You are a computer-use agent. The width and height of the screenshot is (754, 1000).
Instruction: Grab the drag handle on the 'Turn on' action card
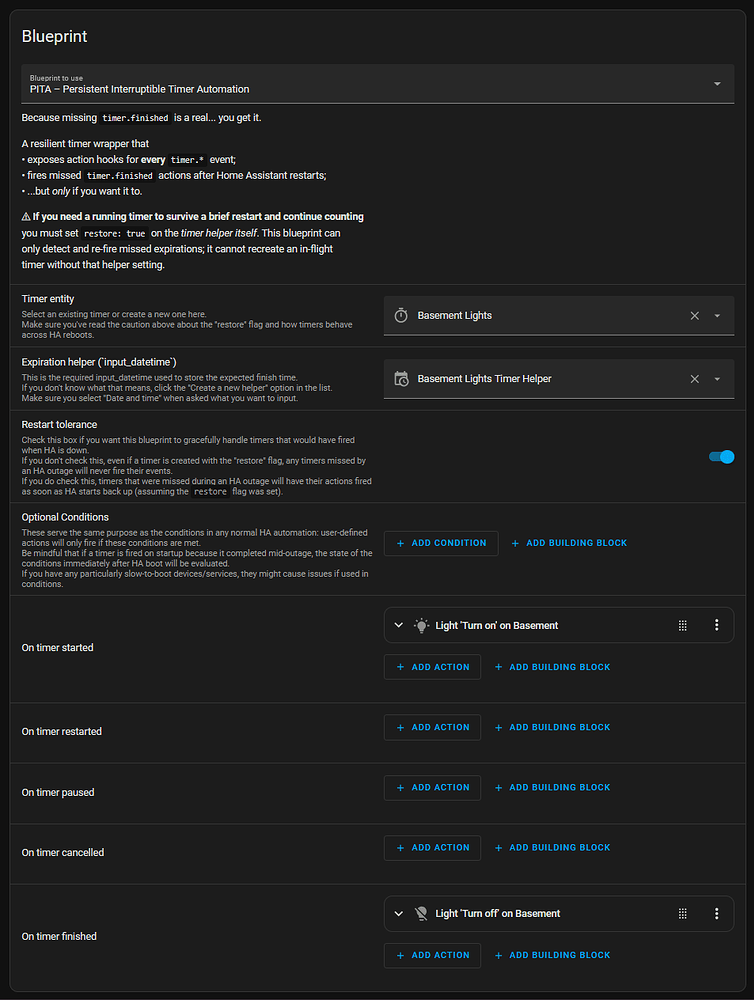pyautogui.click(x=682, y=625)
